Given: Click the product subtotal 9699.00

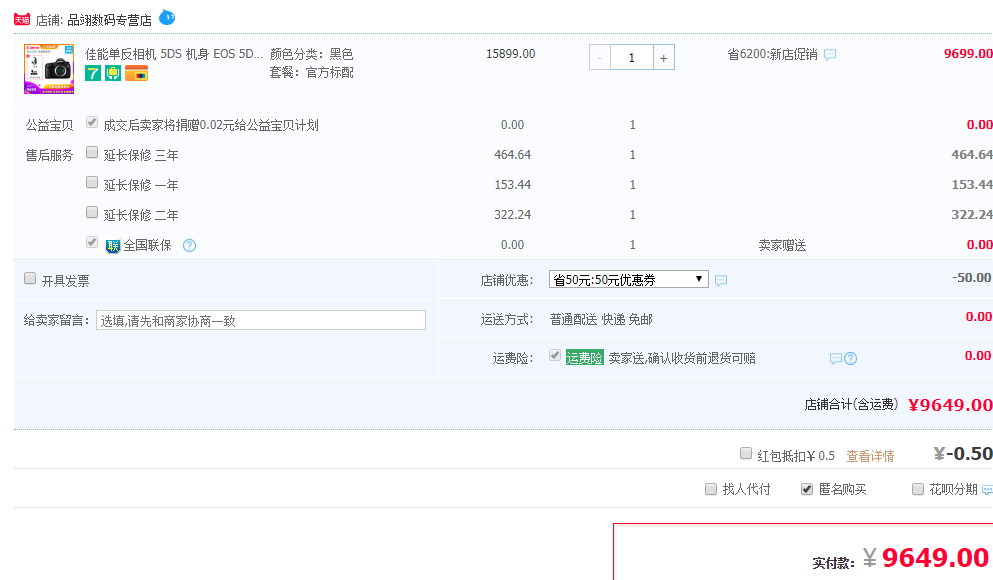Looking at the screenshot, I should coord(968,54).
